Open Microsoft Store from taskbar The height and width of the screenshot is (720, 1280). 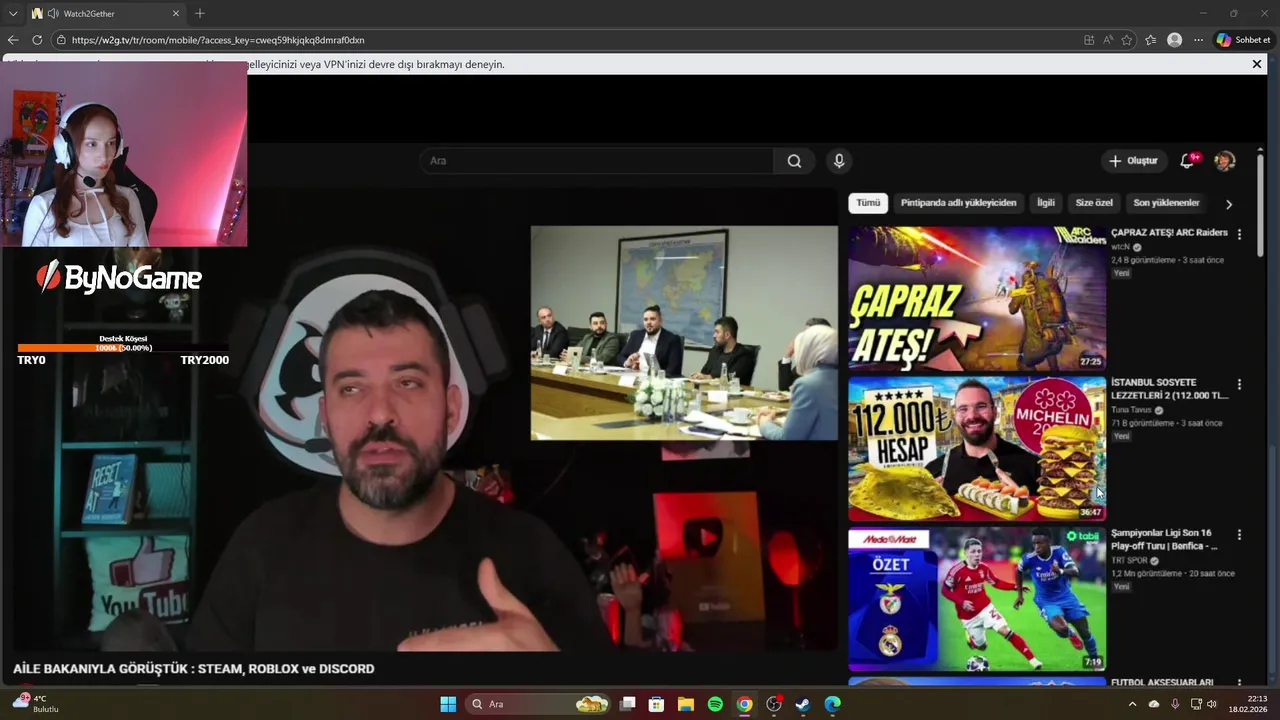tap(657, 704)
